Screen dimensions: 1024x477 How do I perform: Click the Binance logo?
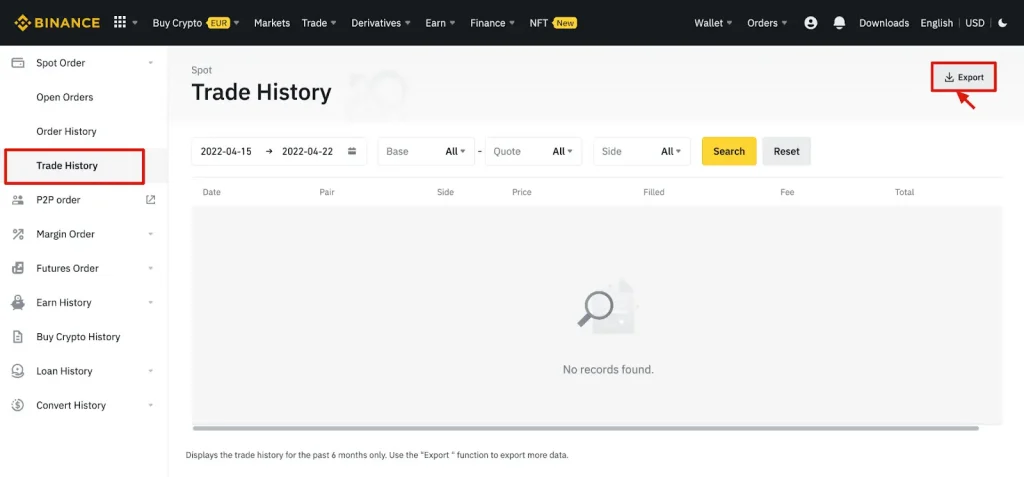click(x=57, y=23)
